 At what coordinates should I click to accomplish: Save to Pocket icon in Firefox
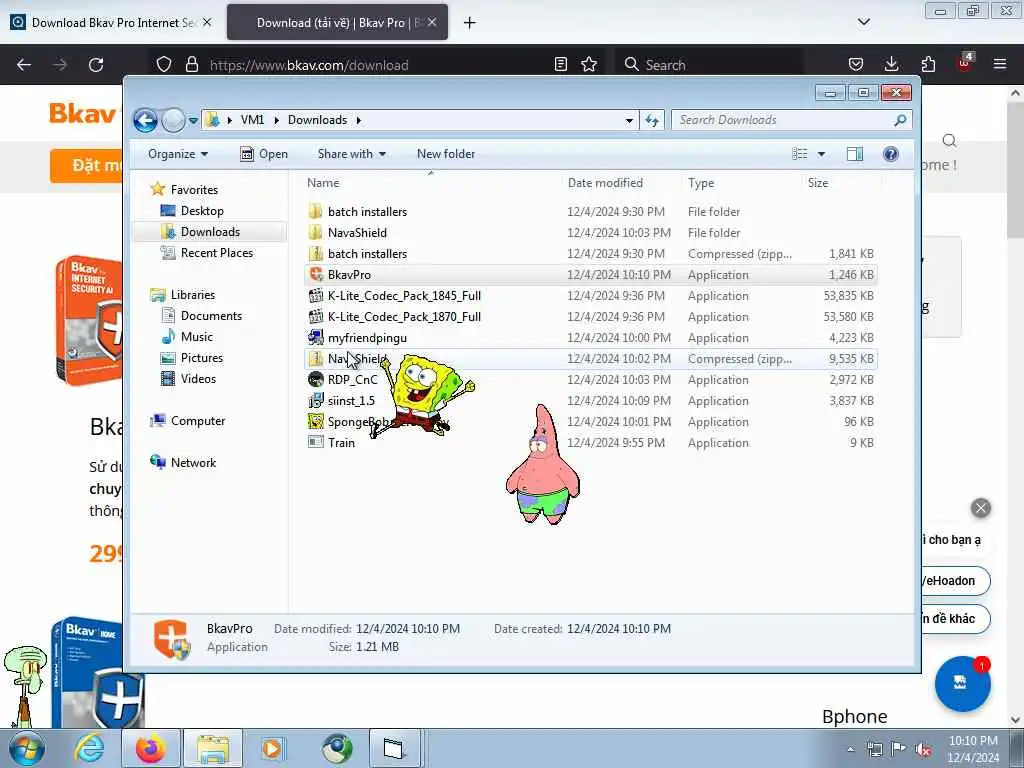(856, 65)
